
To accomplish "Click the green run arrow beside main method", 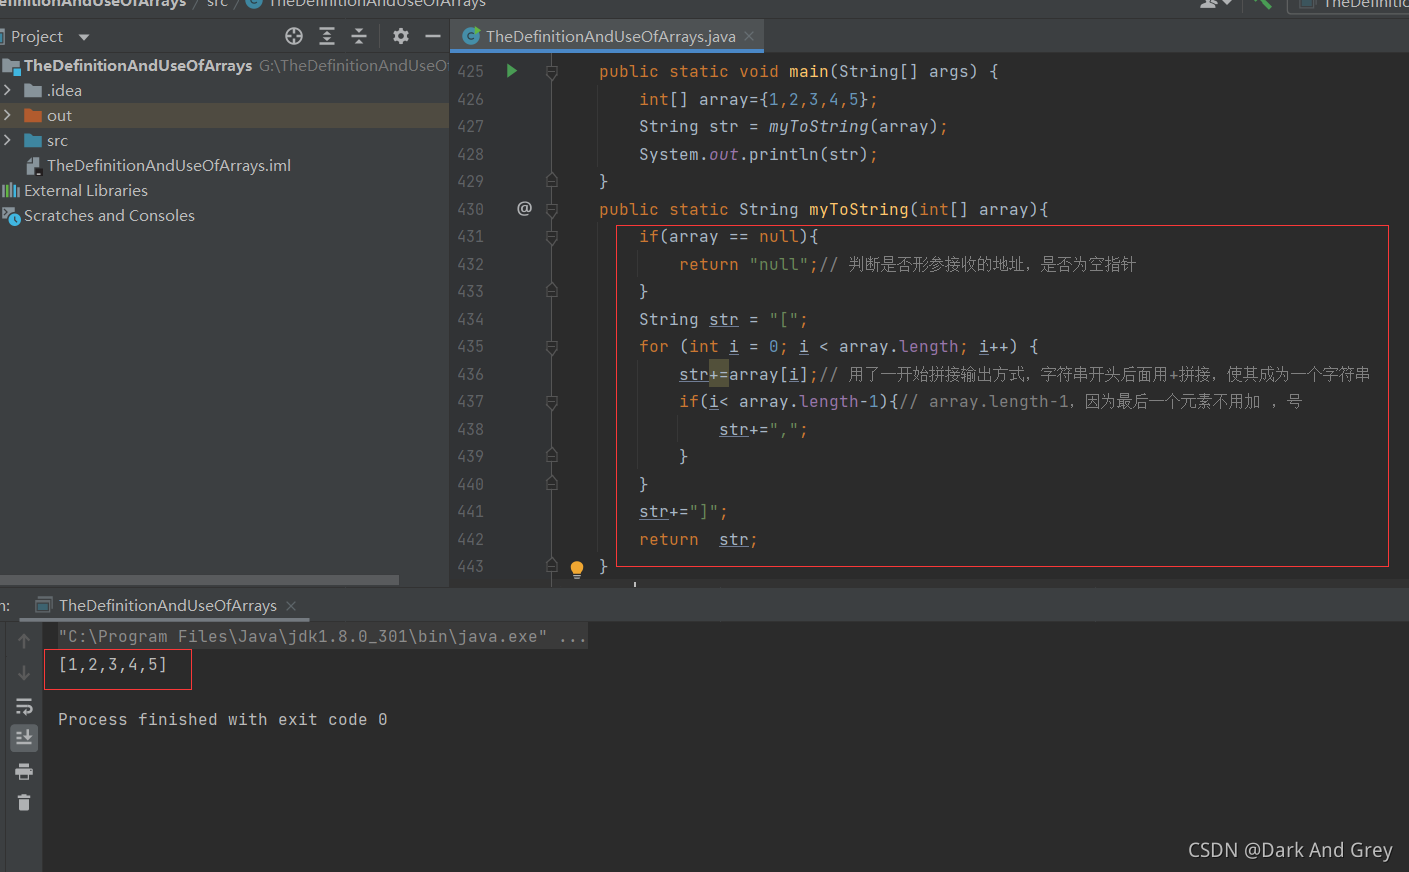I will (x=512, y=71).
